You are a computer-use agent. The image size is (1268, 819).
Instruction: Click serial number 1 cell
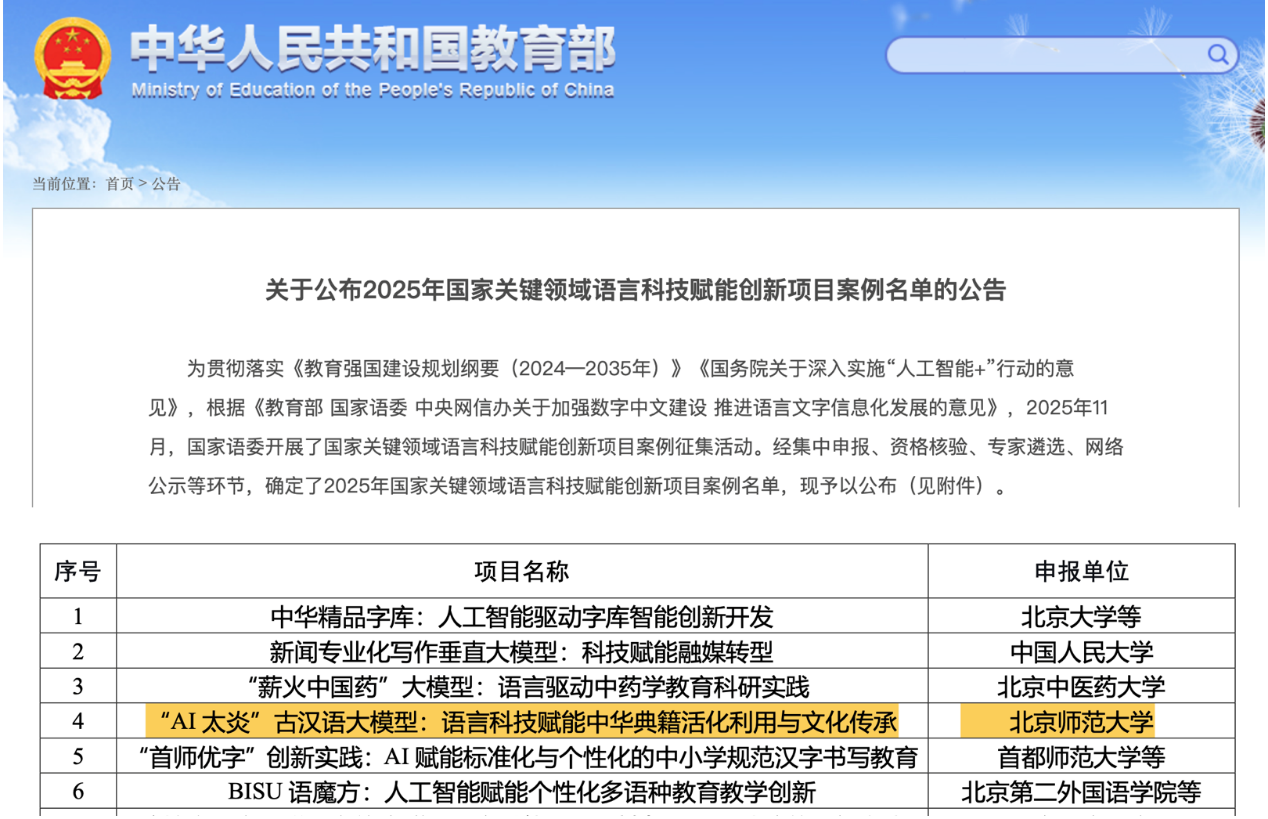(78, 617)
